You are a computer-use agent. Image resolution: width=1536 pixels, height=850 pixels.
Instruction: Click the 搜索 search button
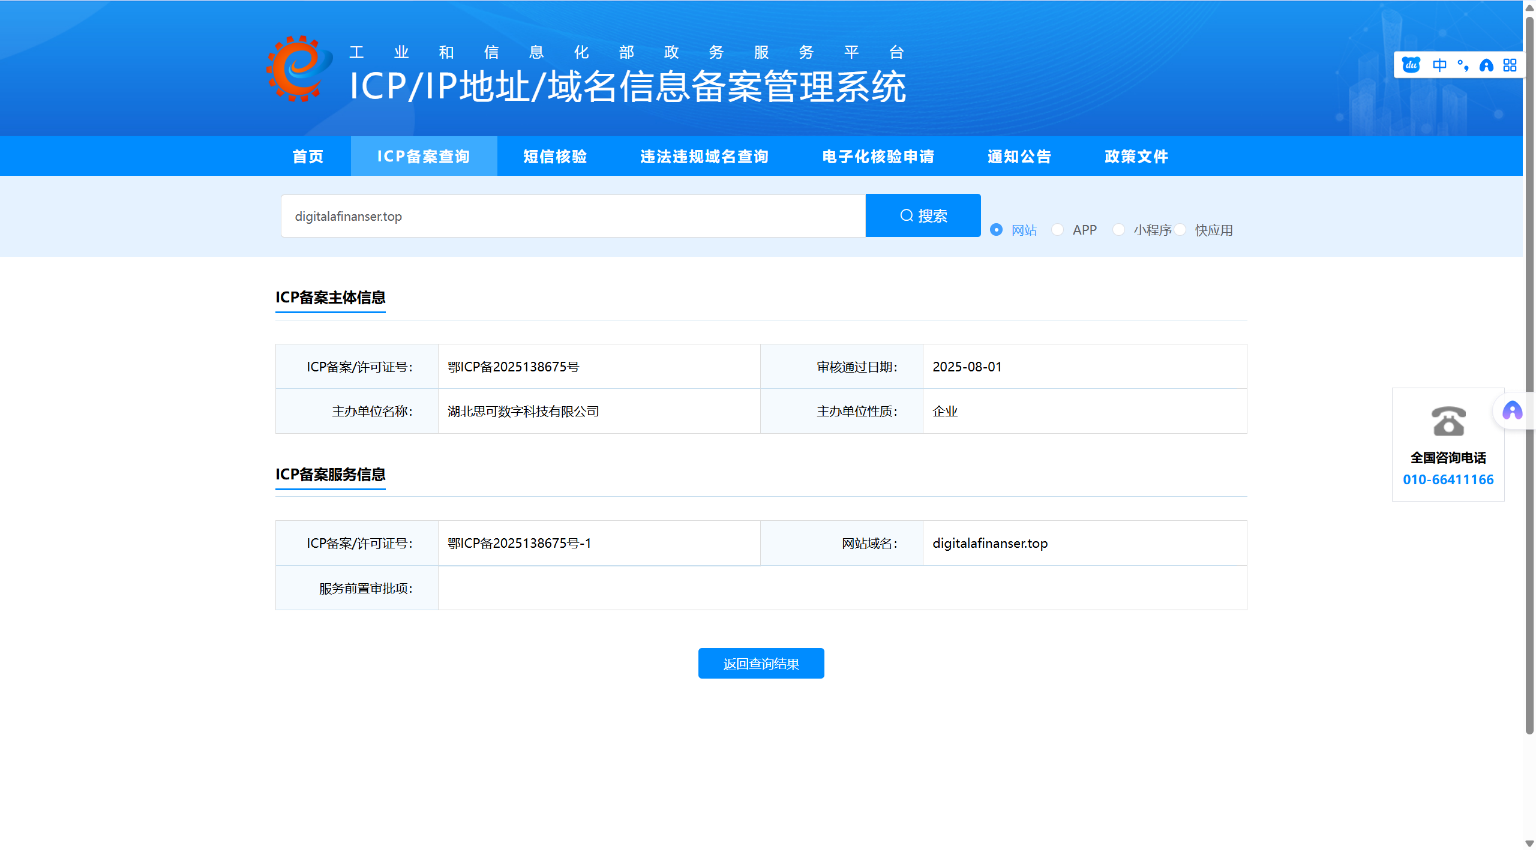(923, 216)
